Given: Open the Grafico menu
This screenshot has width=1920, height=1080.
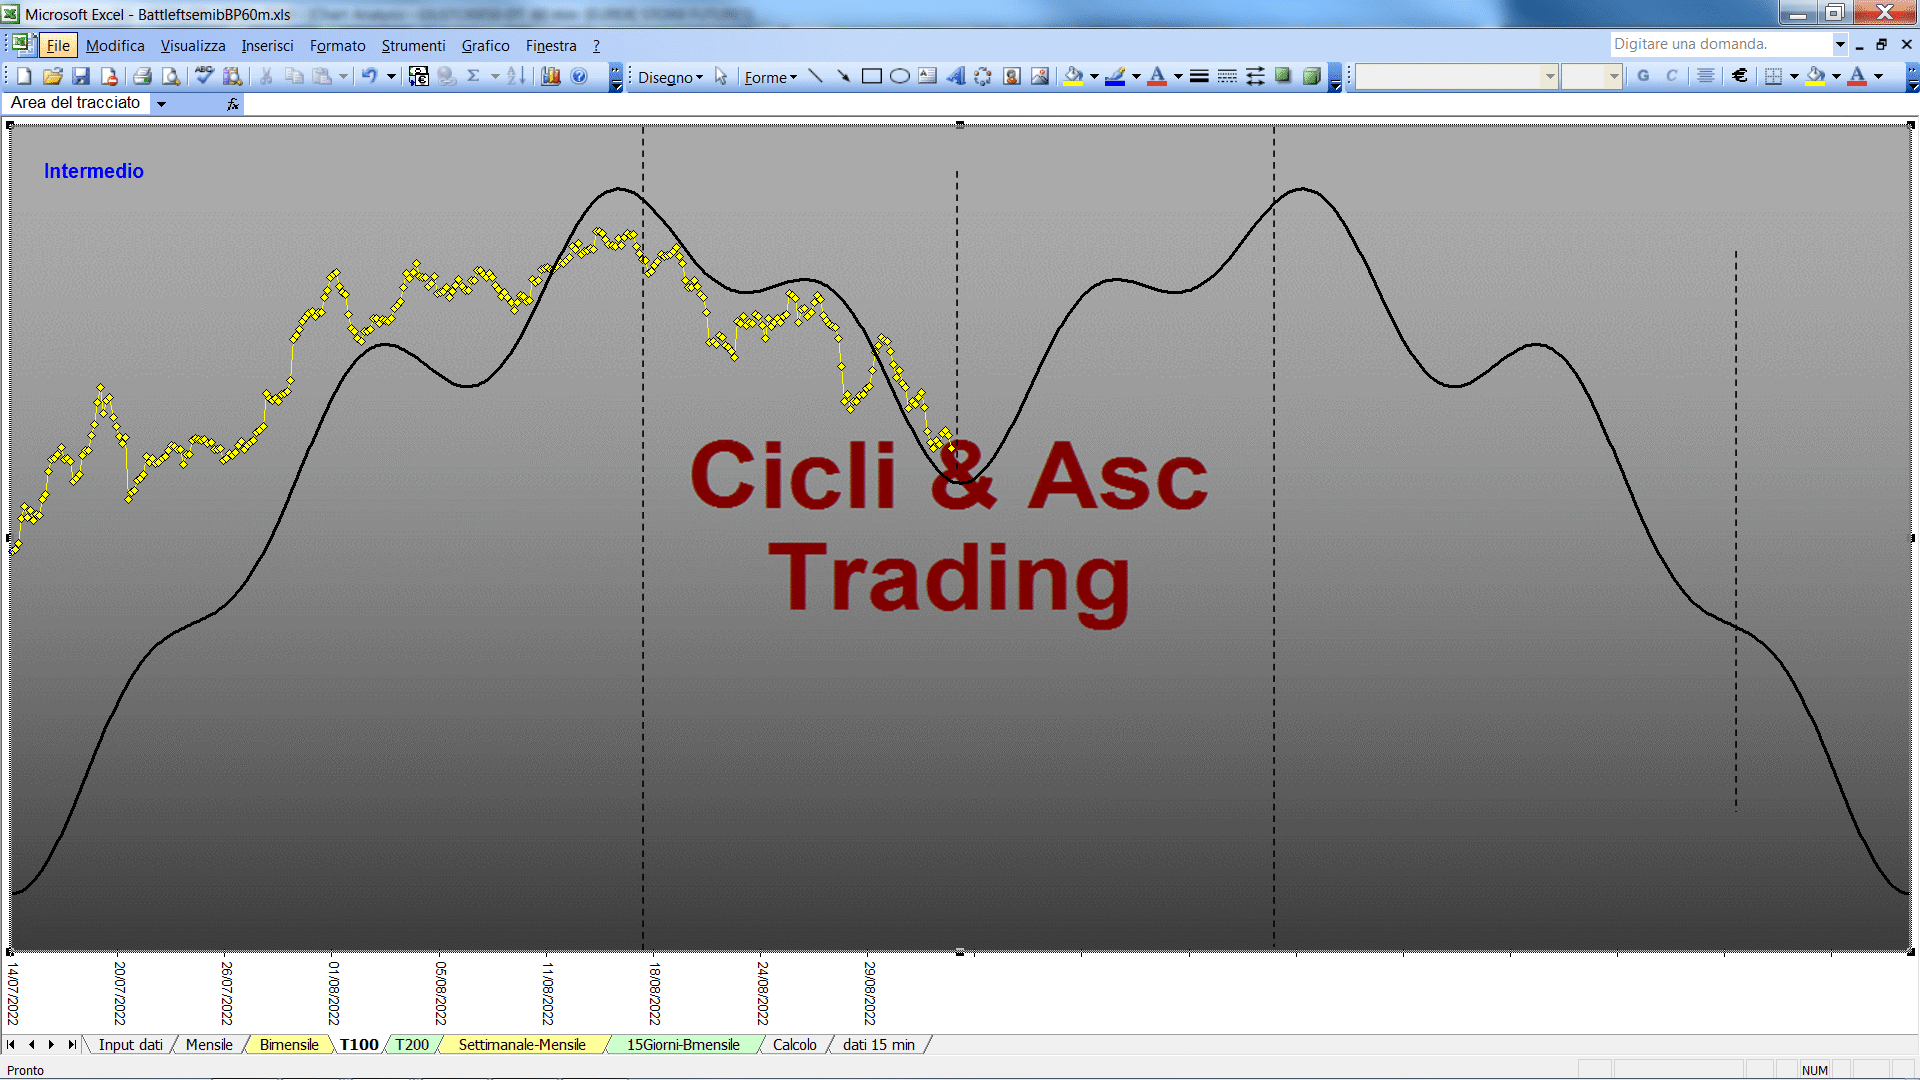Looking at the screenshot, I should coord(485,45).
